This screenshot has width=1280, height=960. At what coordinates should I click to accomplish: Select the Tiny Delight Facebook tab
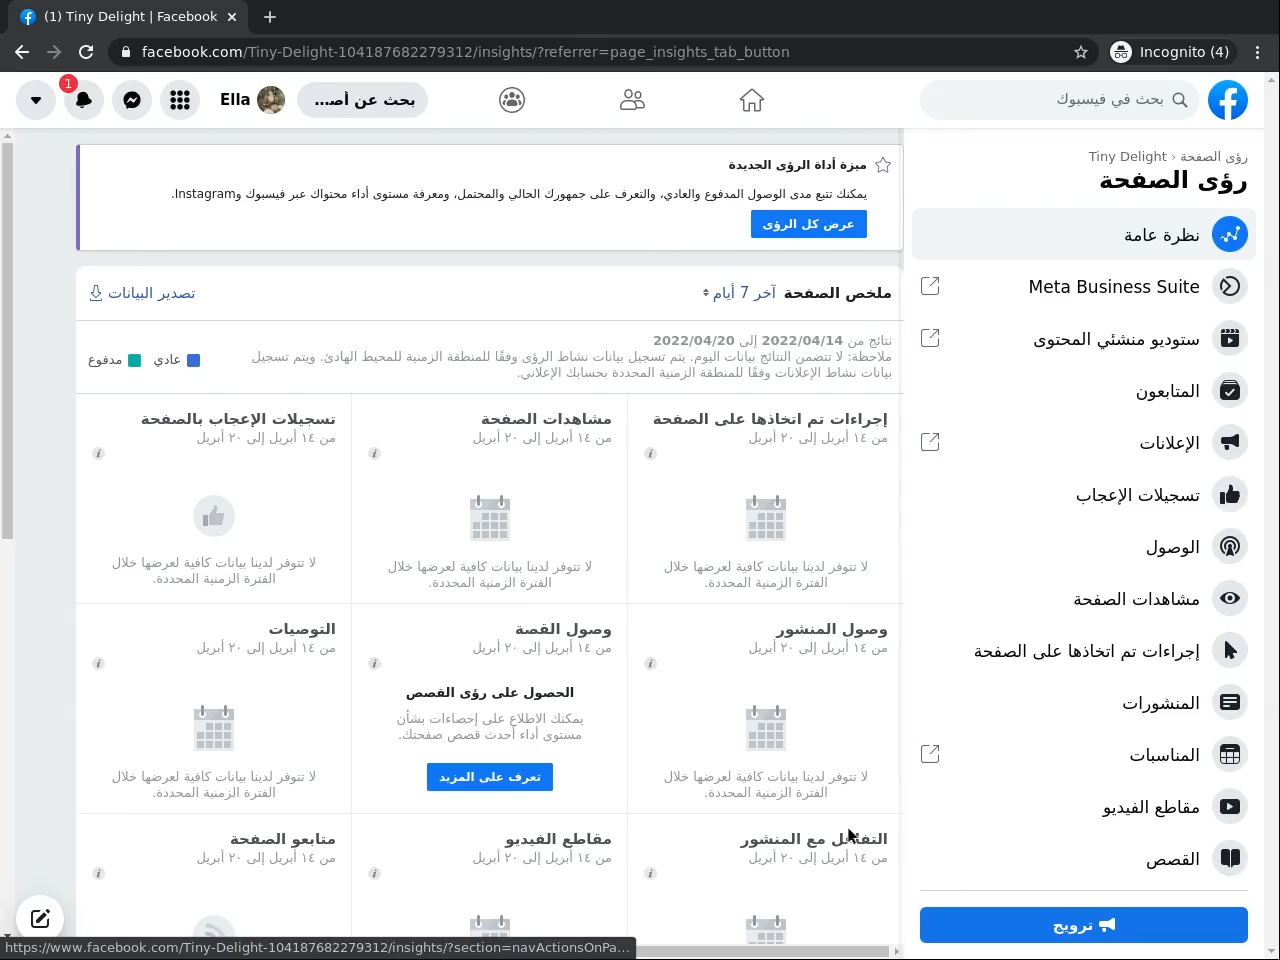click(x=131, y=17)
